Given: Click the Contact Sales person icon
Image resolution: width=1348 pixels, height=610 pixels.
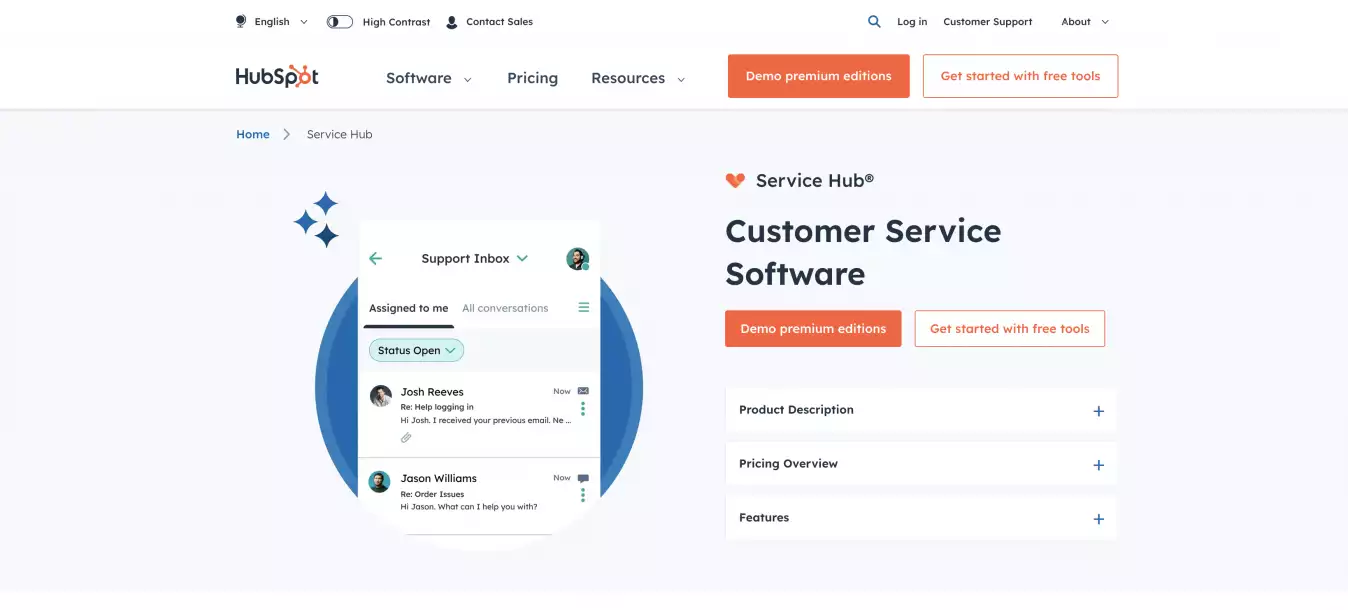Looking at the screenshot, I should pyautogui.click(x=452, y=22).
